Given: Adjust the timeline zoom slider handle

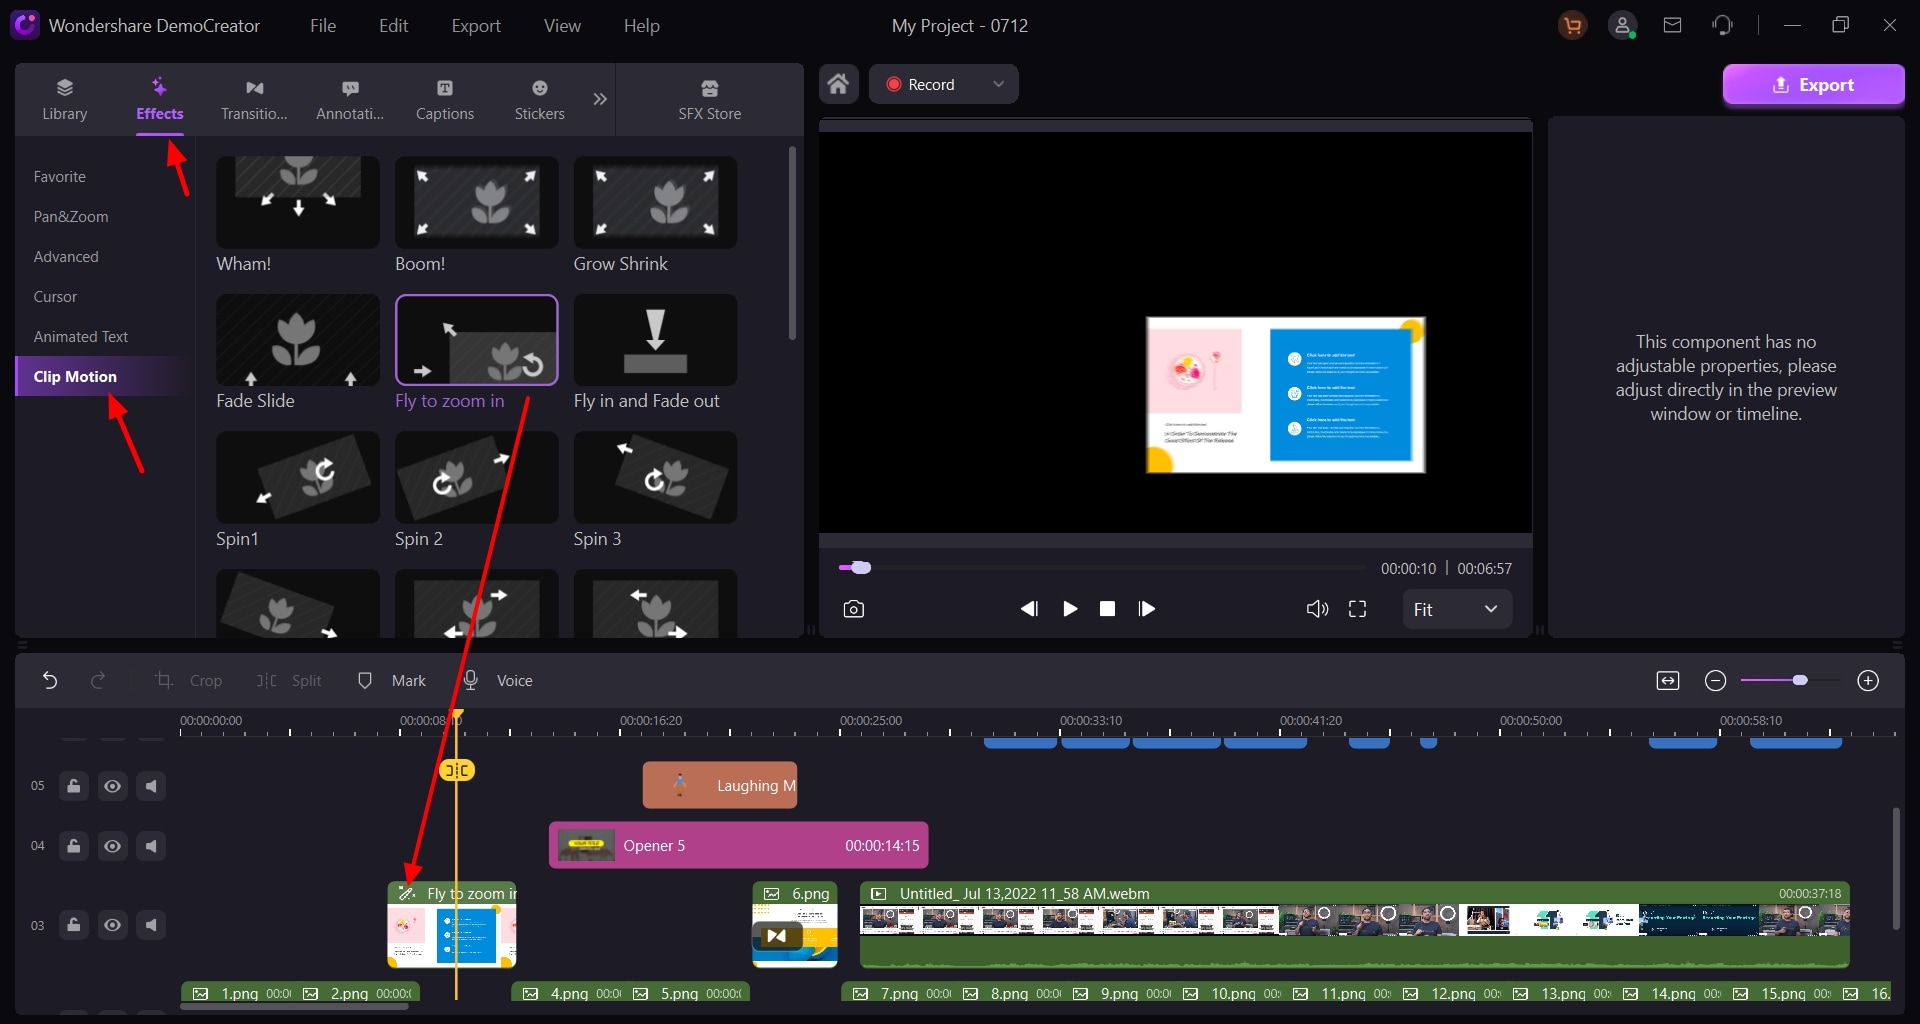Looking at the screenshot, I should coord(1800,681).
